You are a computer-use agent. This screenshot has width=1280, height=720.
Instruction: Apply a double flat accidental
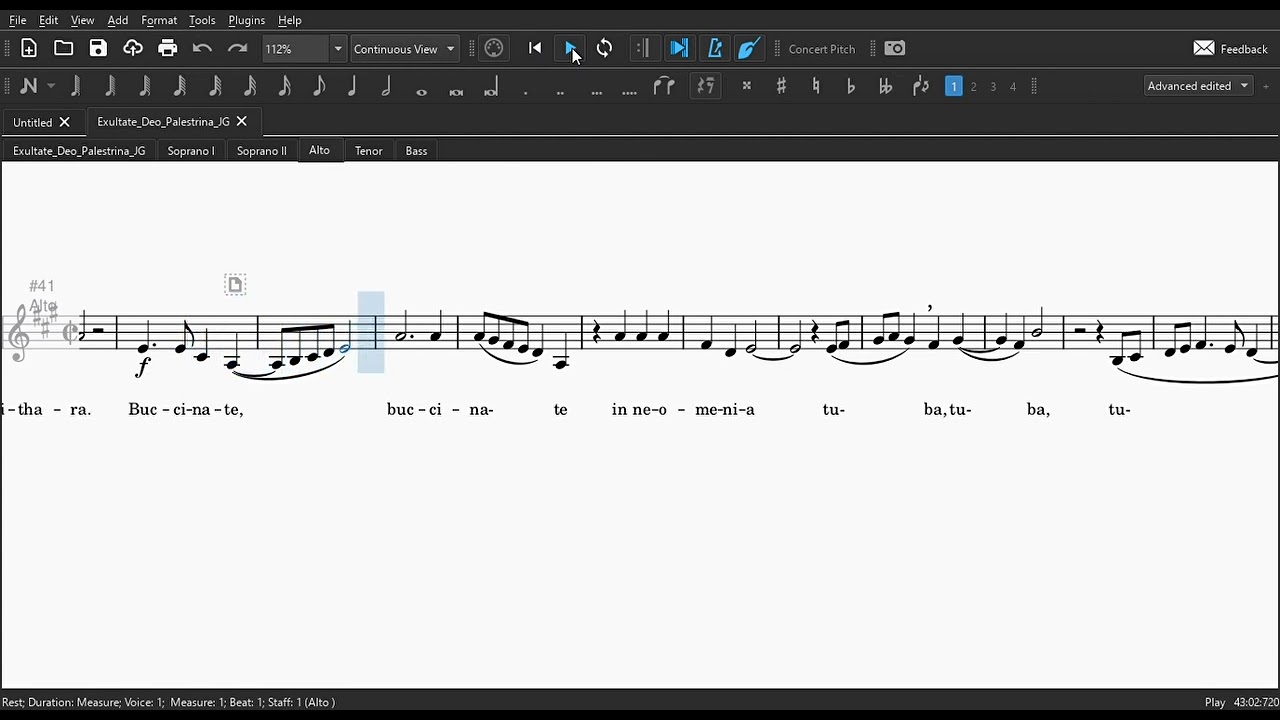[x=885, y=86]
